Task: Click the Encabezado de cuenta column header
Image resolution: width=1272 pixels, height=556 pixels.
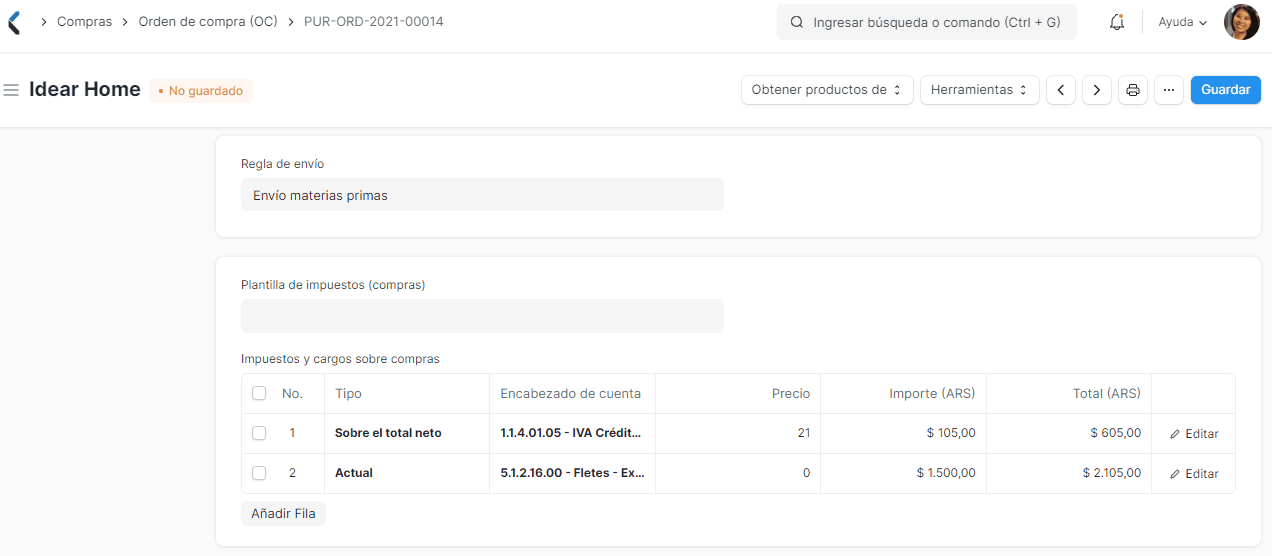Action: [x=573, y=394]
